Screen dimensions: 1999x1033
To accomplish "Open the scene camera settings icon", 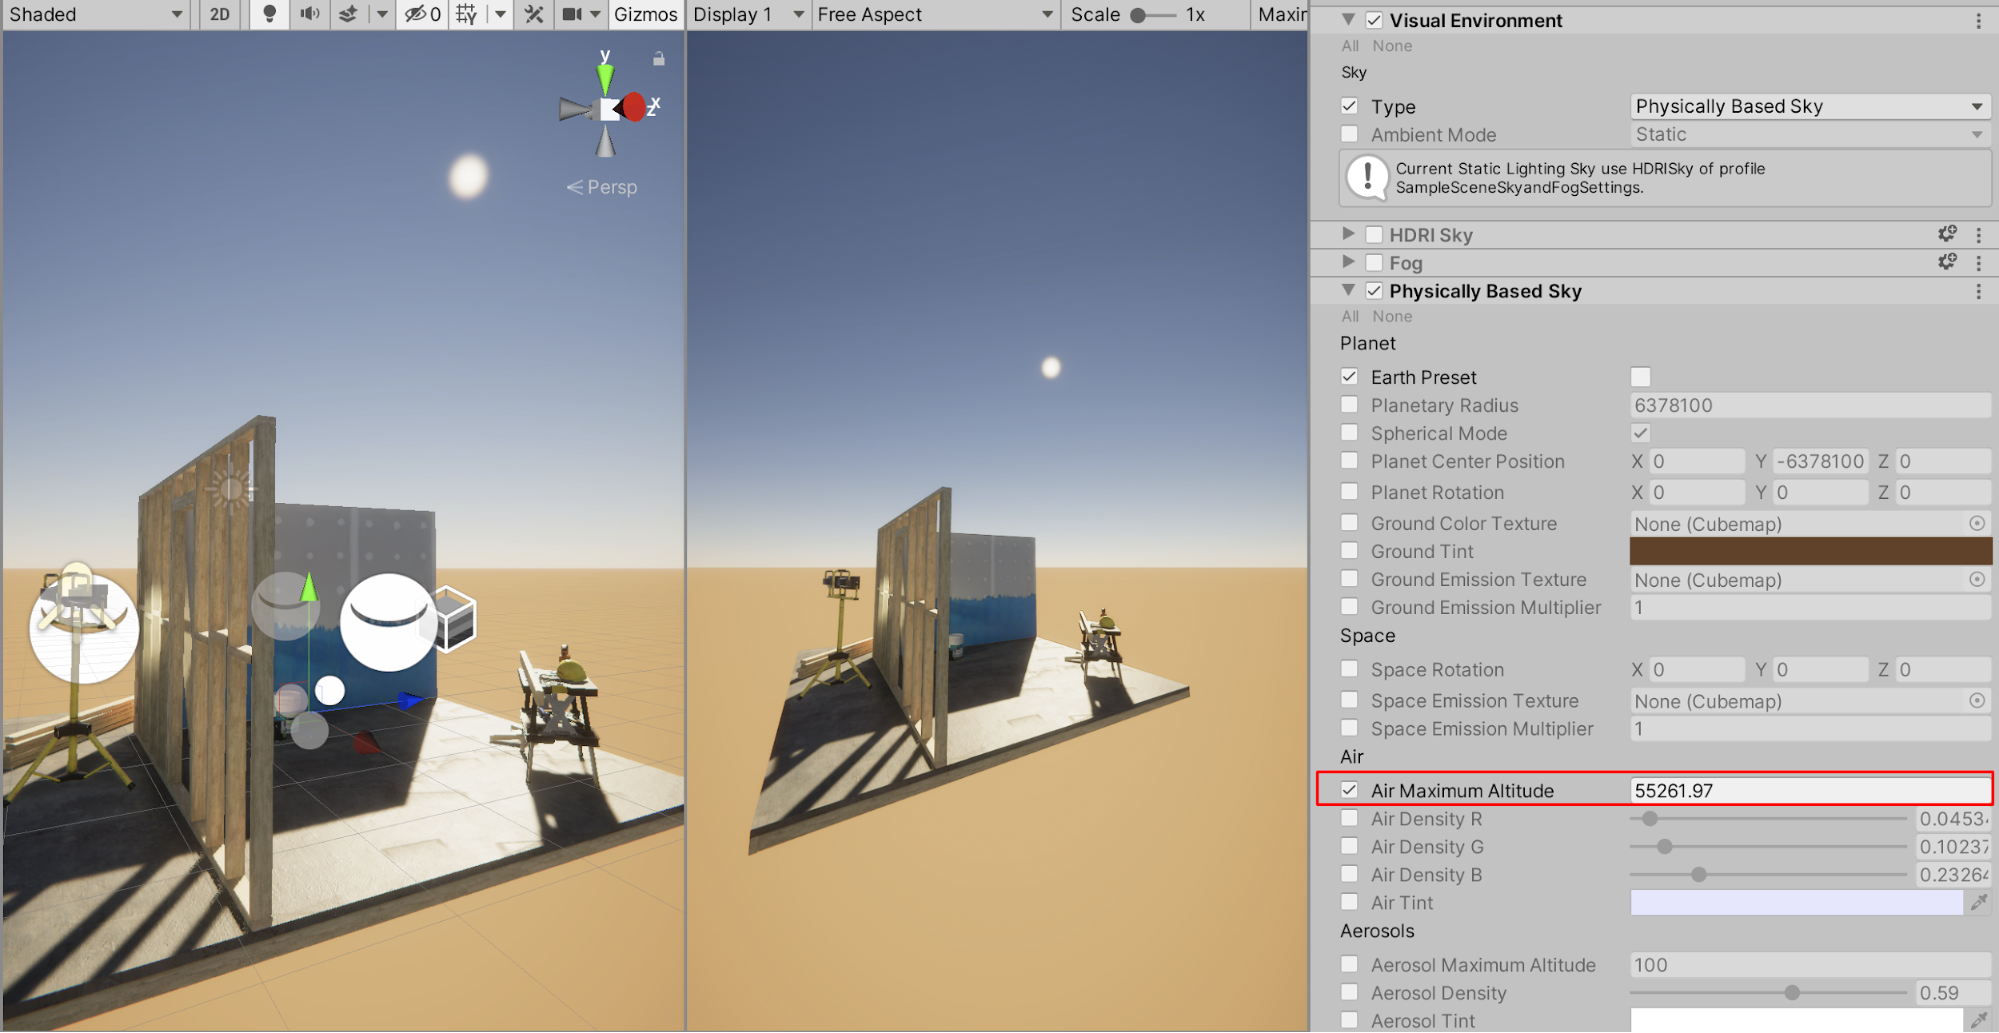I will 572,14.
